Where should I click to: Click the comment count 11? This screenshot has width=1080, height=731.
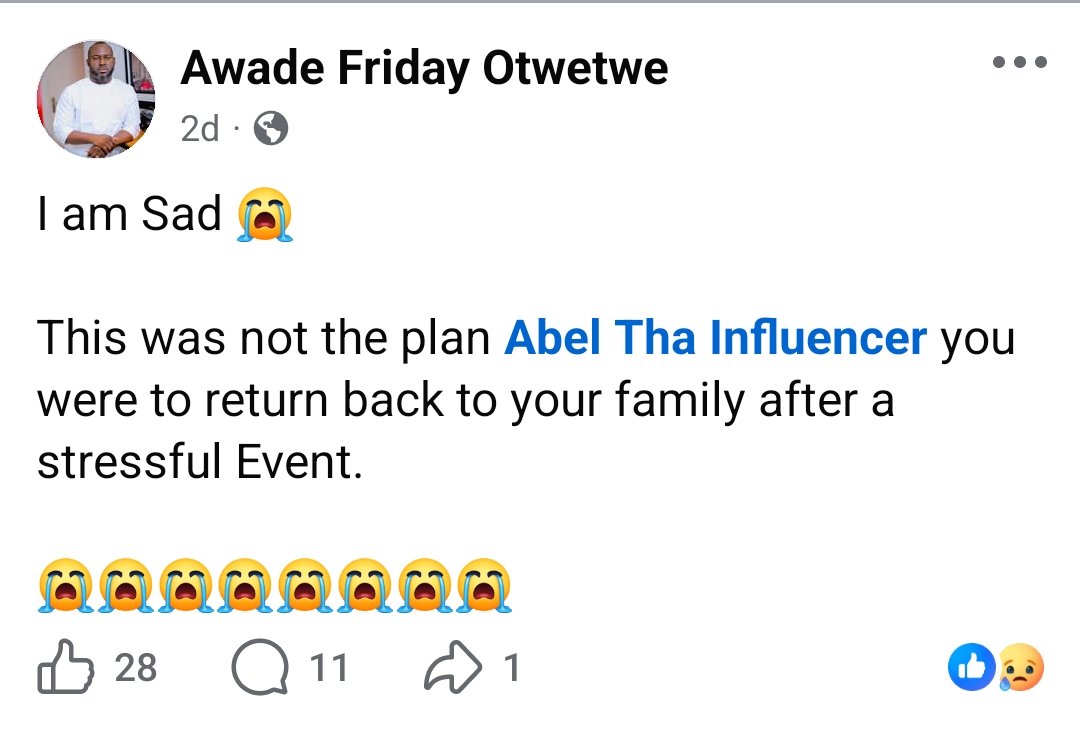pyautogui.click(x=328, y=668)
